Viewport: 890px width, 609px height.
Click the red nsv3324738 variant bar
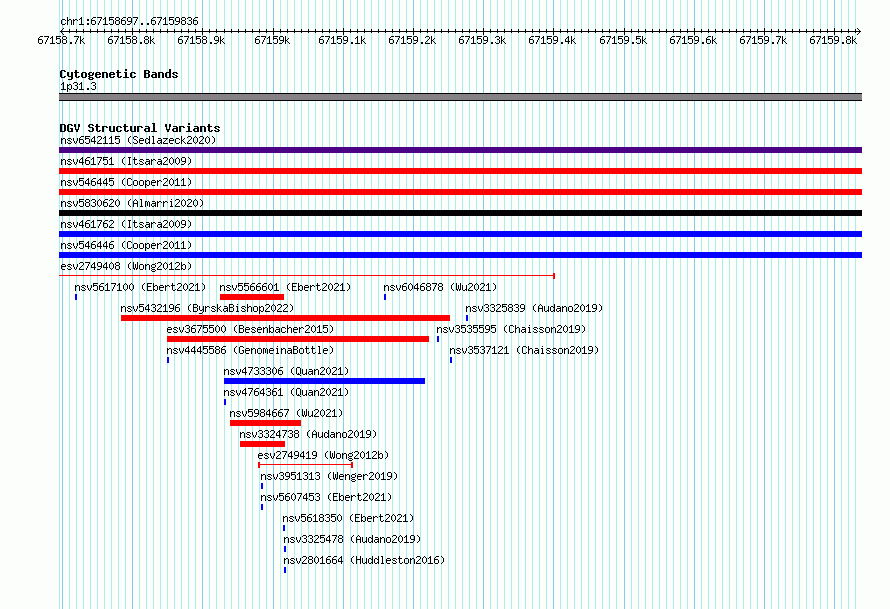click(262, 444)
